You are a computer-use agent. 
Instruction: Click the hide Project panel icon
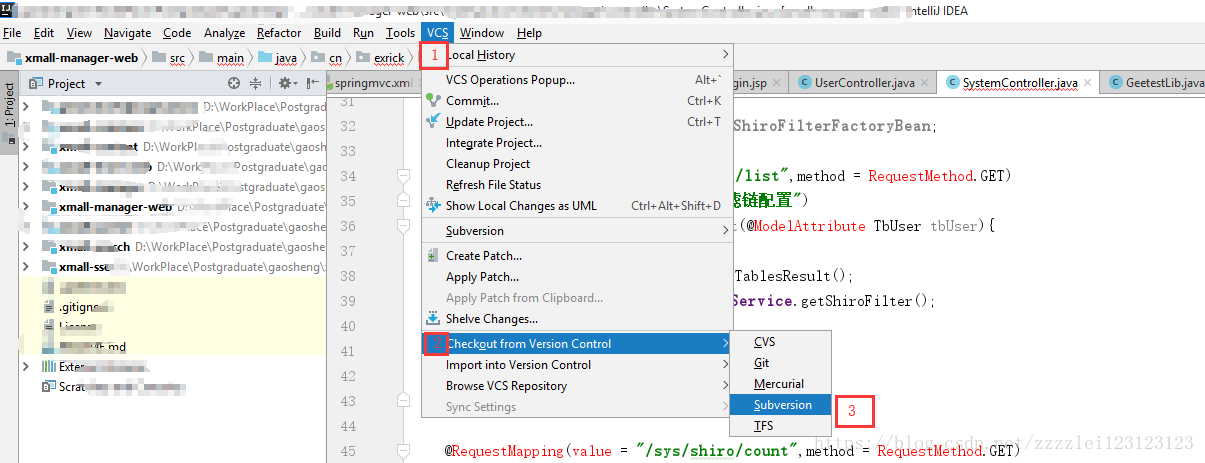[x=311, y=84]
